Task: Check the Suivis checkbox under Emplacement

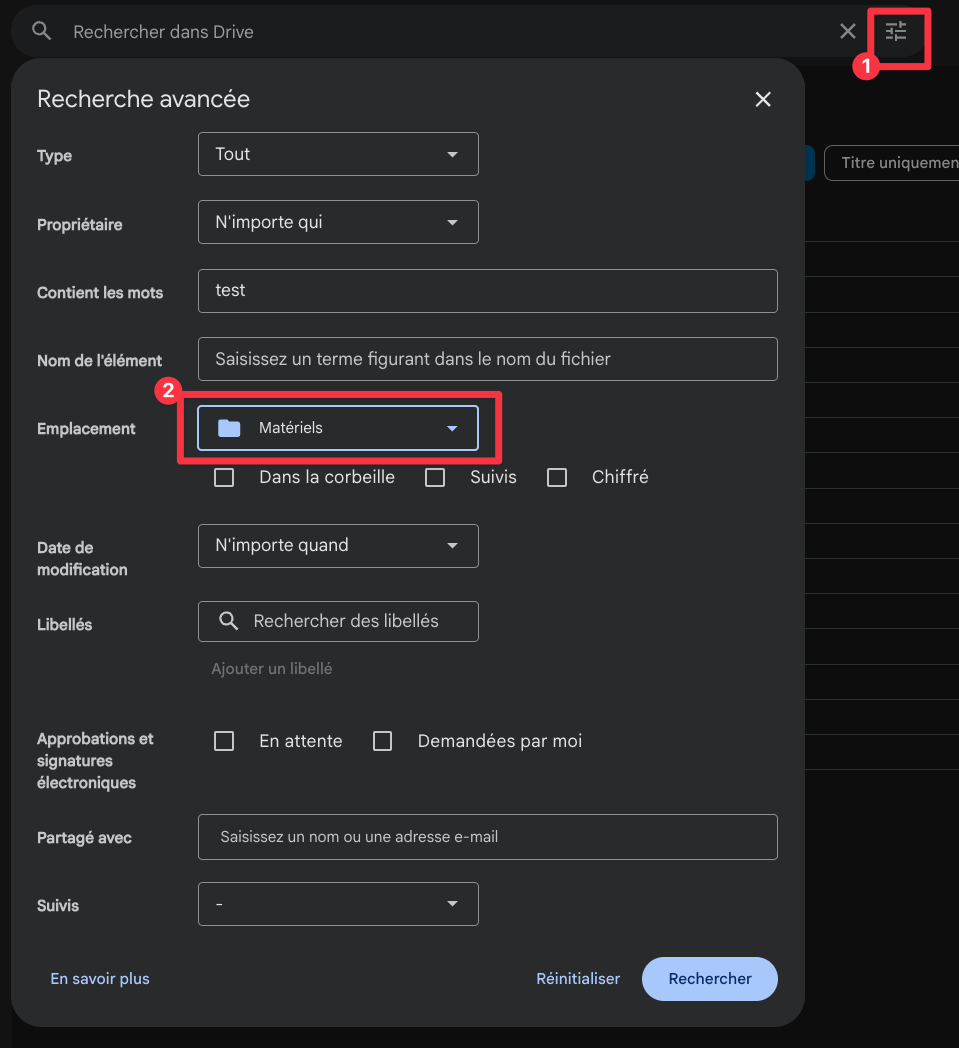Action: 435,477
